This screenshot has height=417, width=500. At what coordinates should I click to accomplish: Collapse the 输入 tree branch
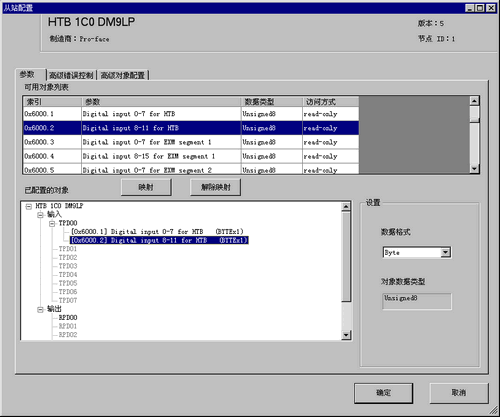(40, 215)
